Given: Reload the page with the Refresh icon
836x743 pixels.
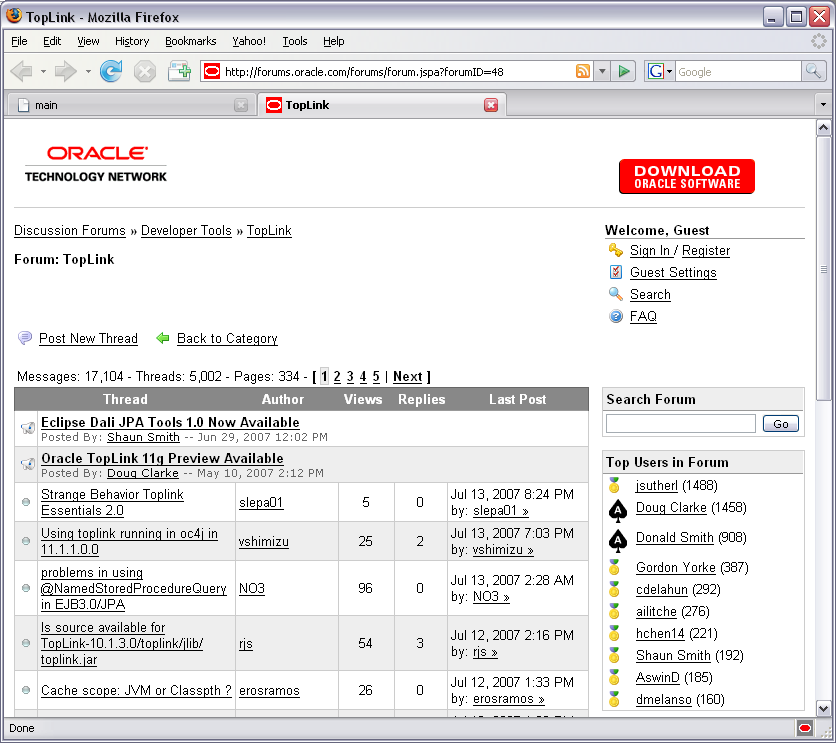Looking at the screenshot, I should [x=111, y=71].
